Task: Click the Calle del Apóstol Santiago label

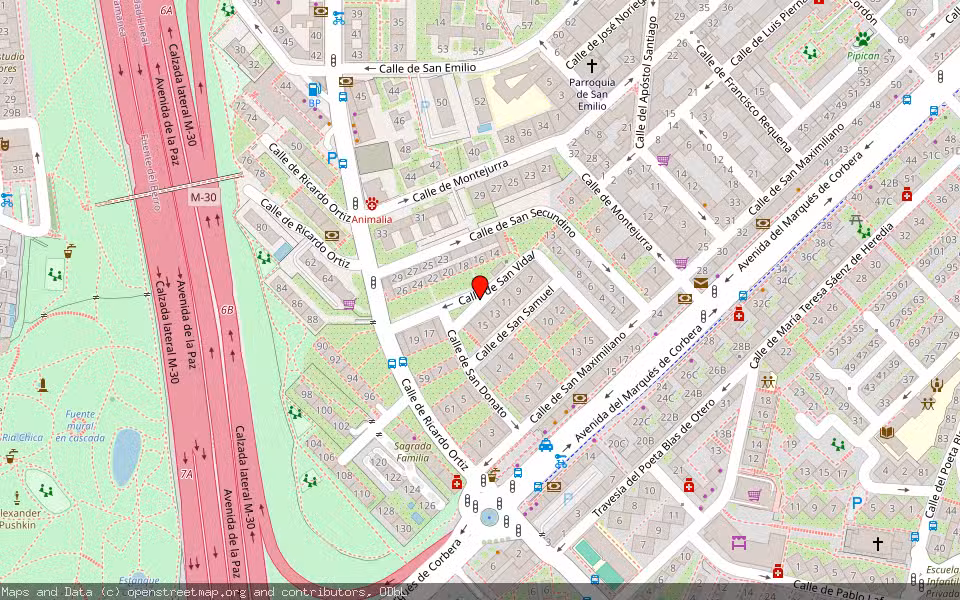Action: pos(645,81)
